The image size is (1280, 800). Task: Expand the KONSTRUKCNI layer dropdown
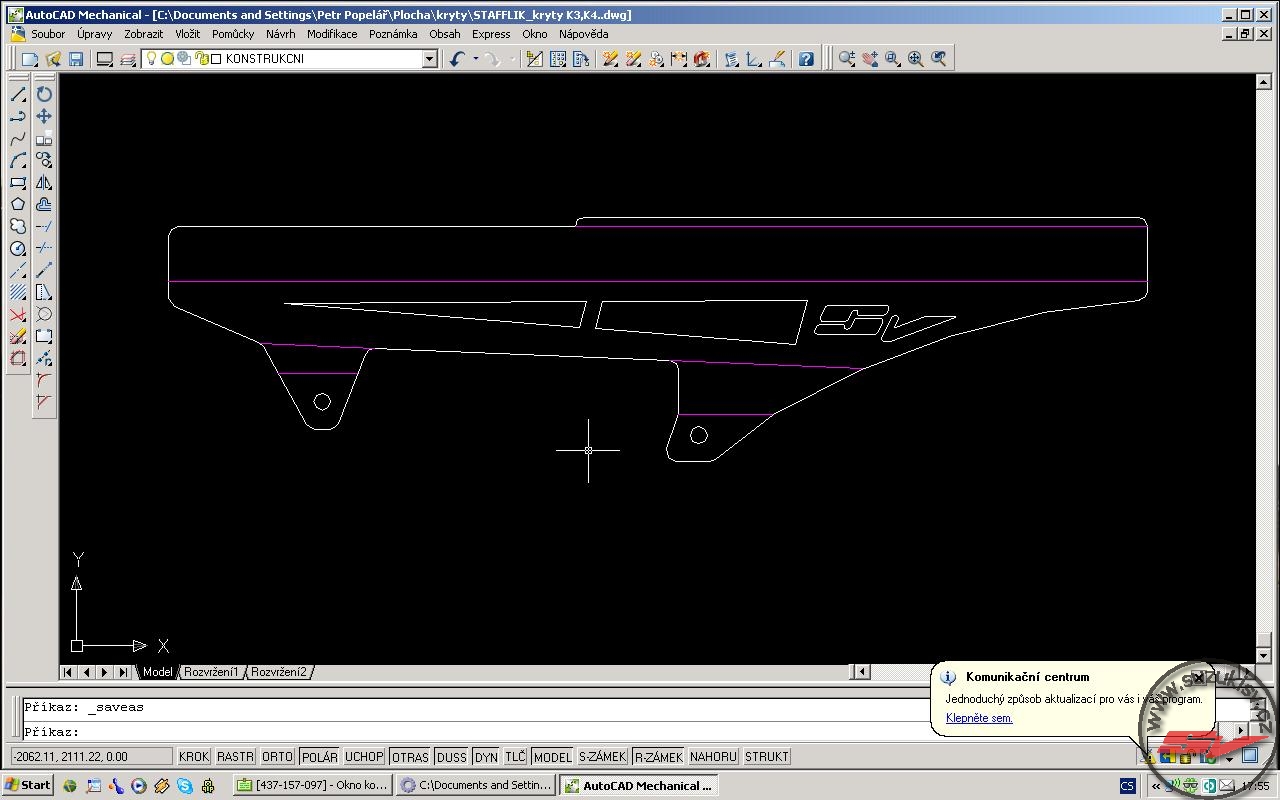pos(429,59)
